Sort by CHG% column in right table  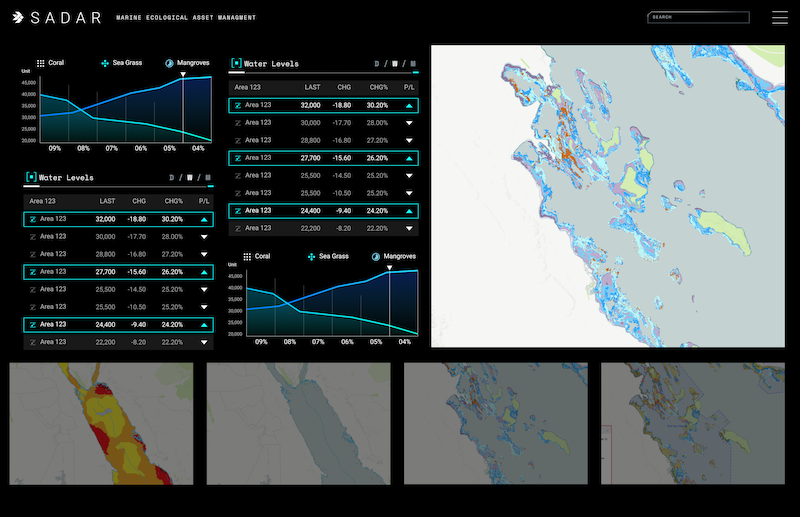pyautogui.click(x=376, y=88)
